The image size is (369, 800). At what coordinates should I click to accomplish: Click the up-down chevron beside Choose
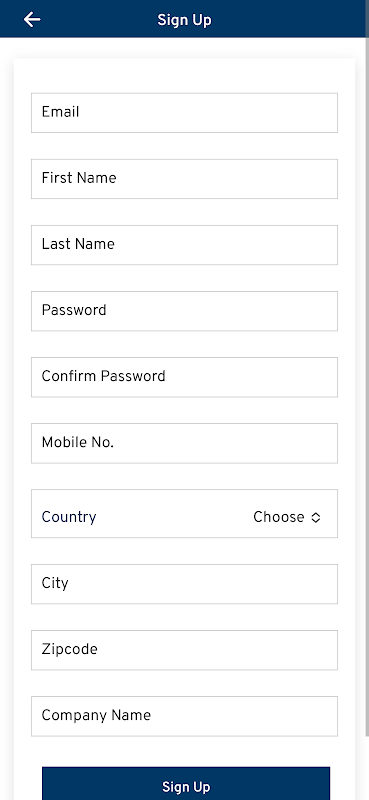(x=316, y=517)
